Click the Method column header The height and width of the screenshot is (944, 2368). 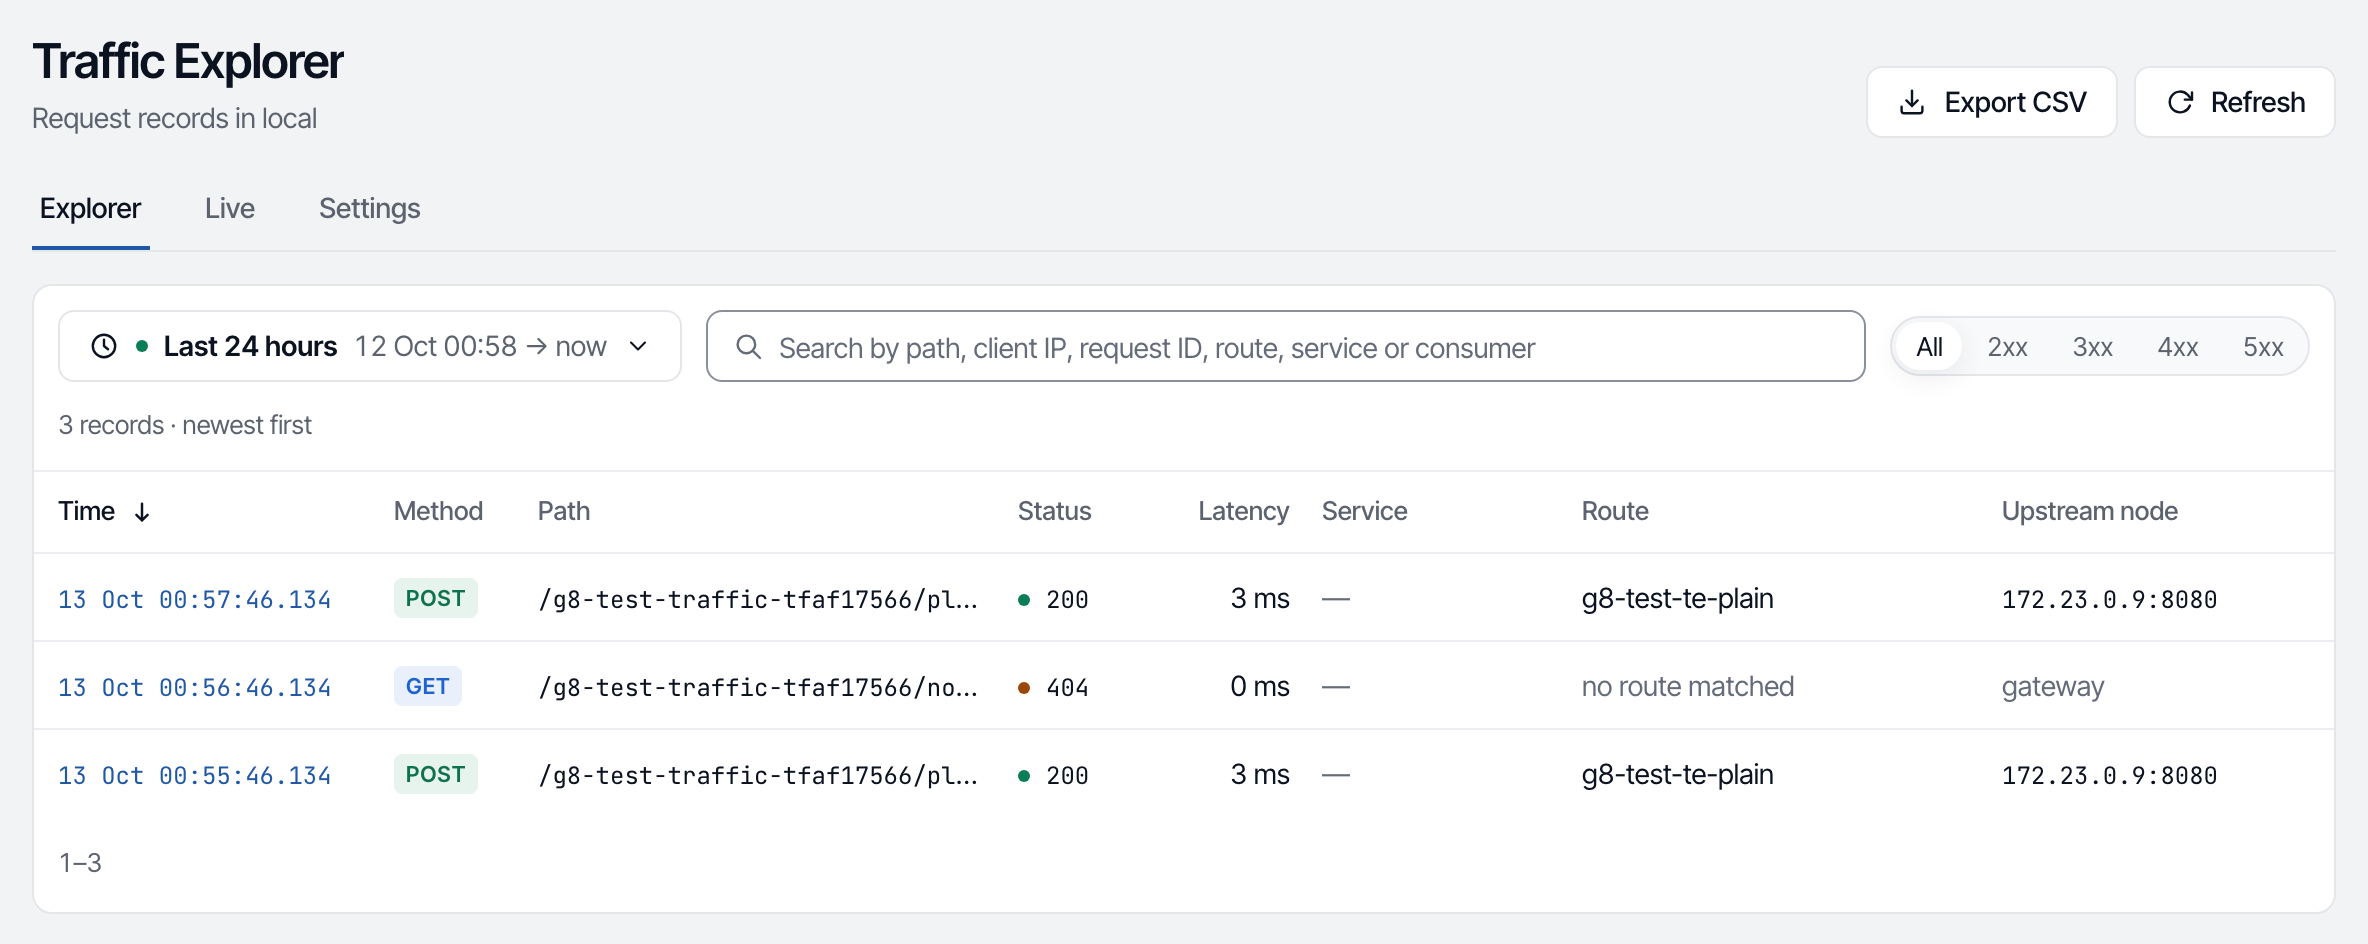pos(438,511)
